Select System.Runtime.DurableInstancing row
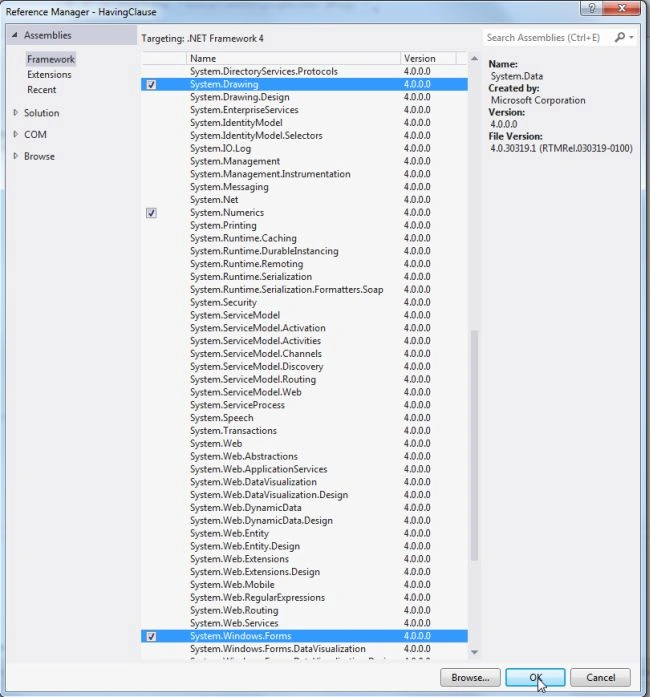The height and width of the screenshot is (697, 650). [305, 251]
